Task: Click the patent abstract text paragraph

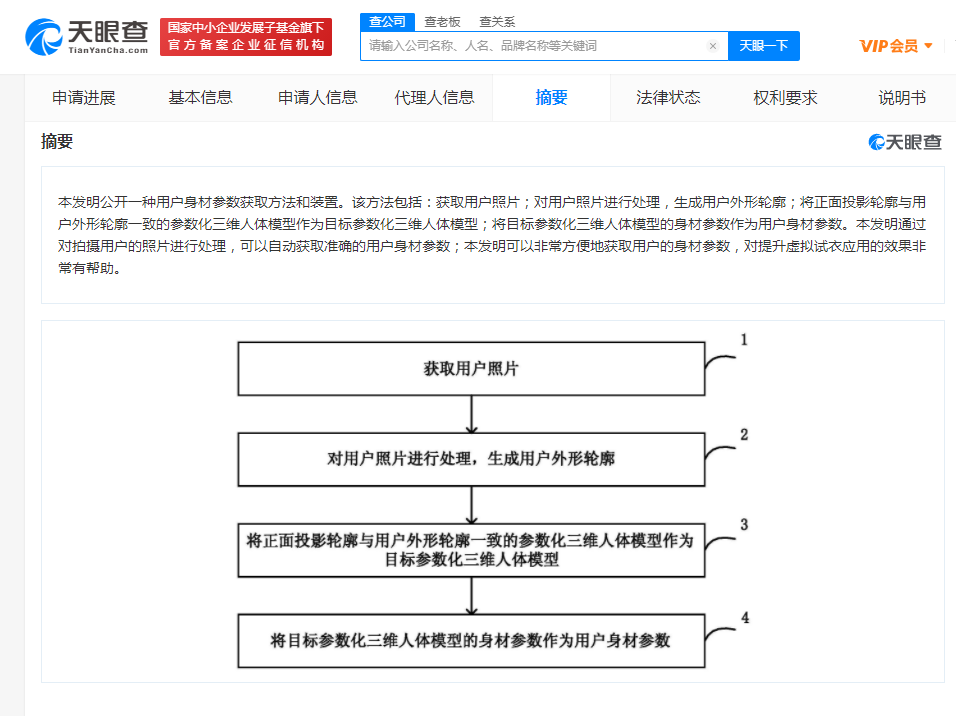Action: pyautogui.click(x=492, y=235)
